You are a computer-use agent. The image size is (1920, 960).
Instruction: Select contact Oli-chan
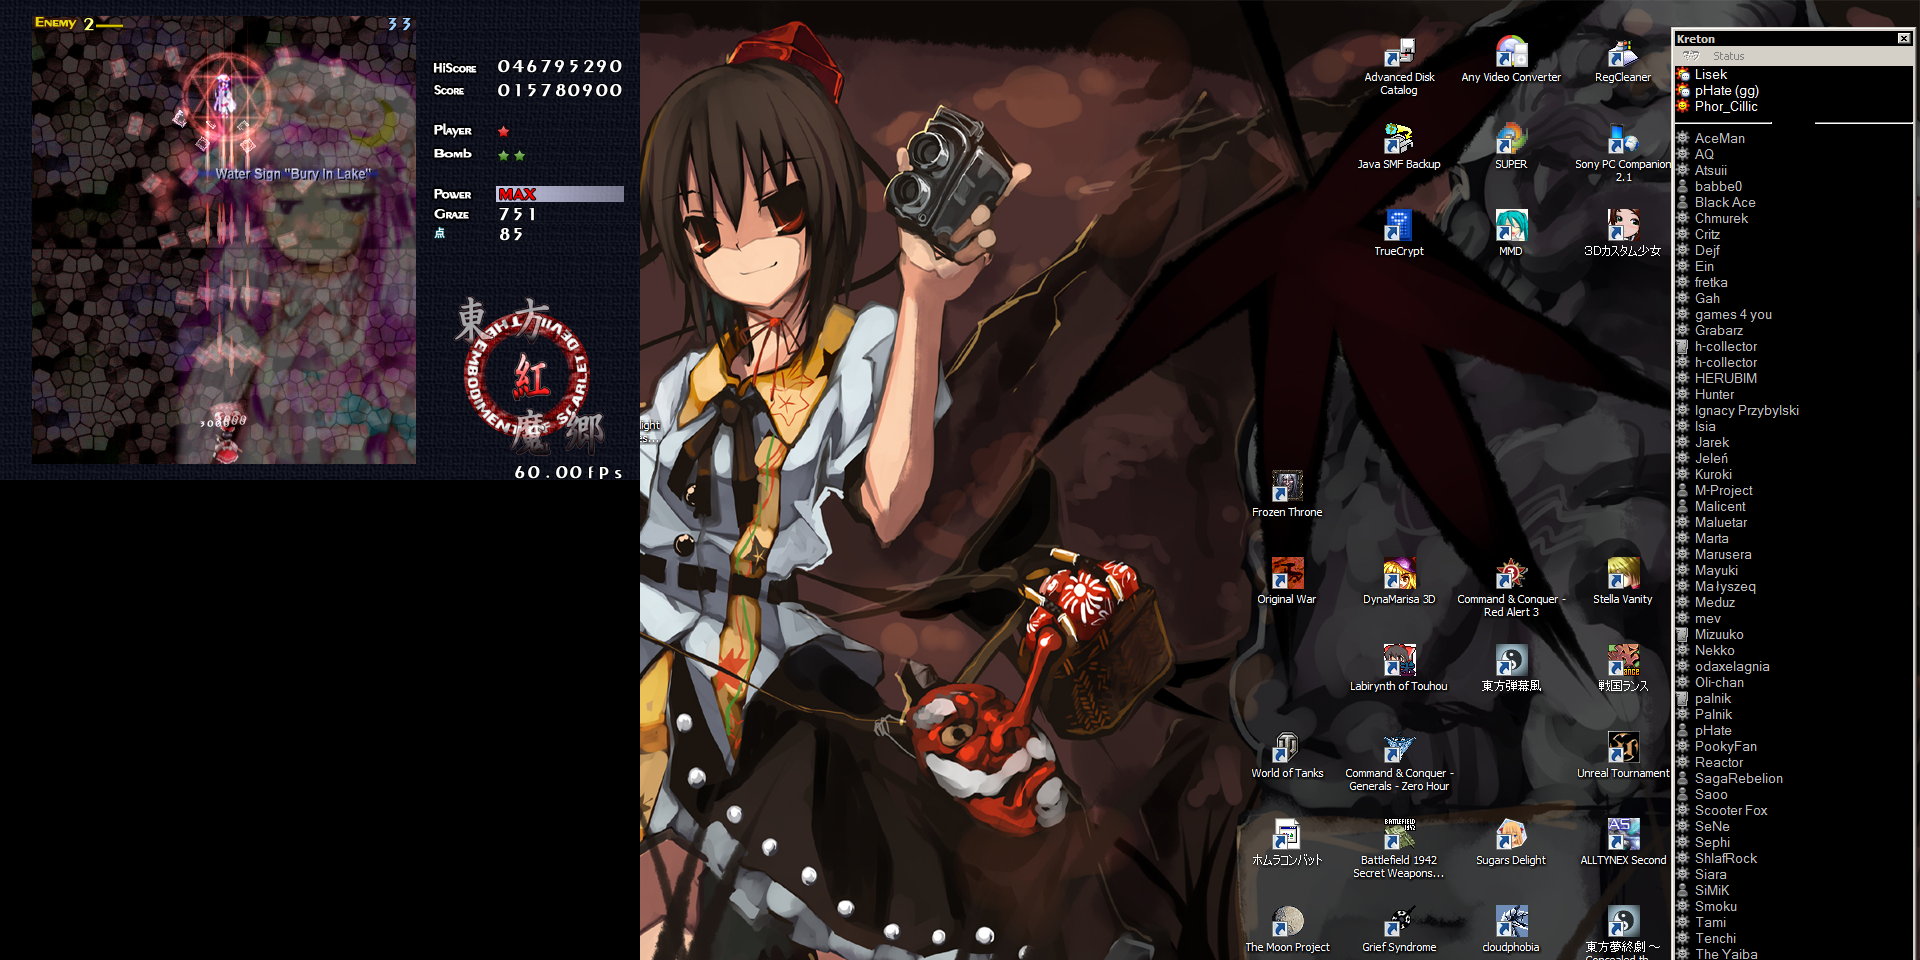point(1719,682)
